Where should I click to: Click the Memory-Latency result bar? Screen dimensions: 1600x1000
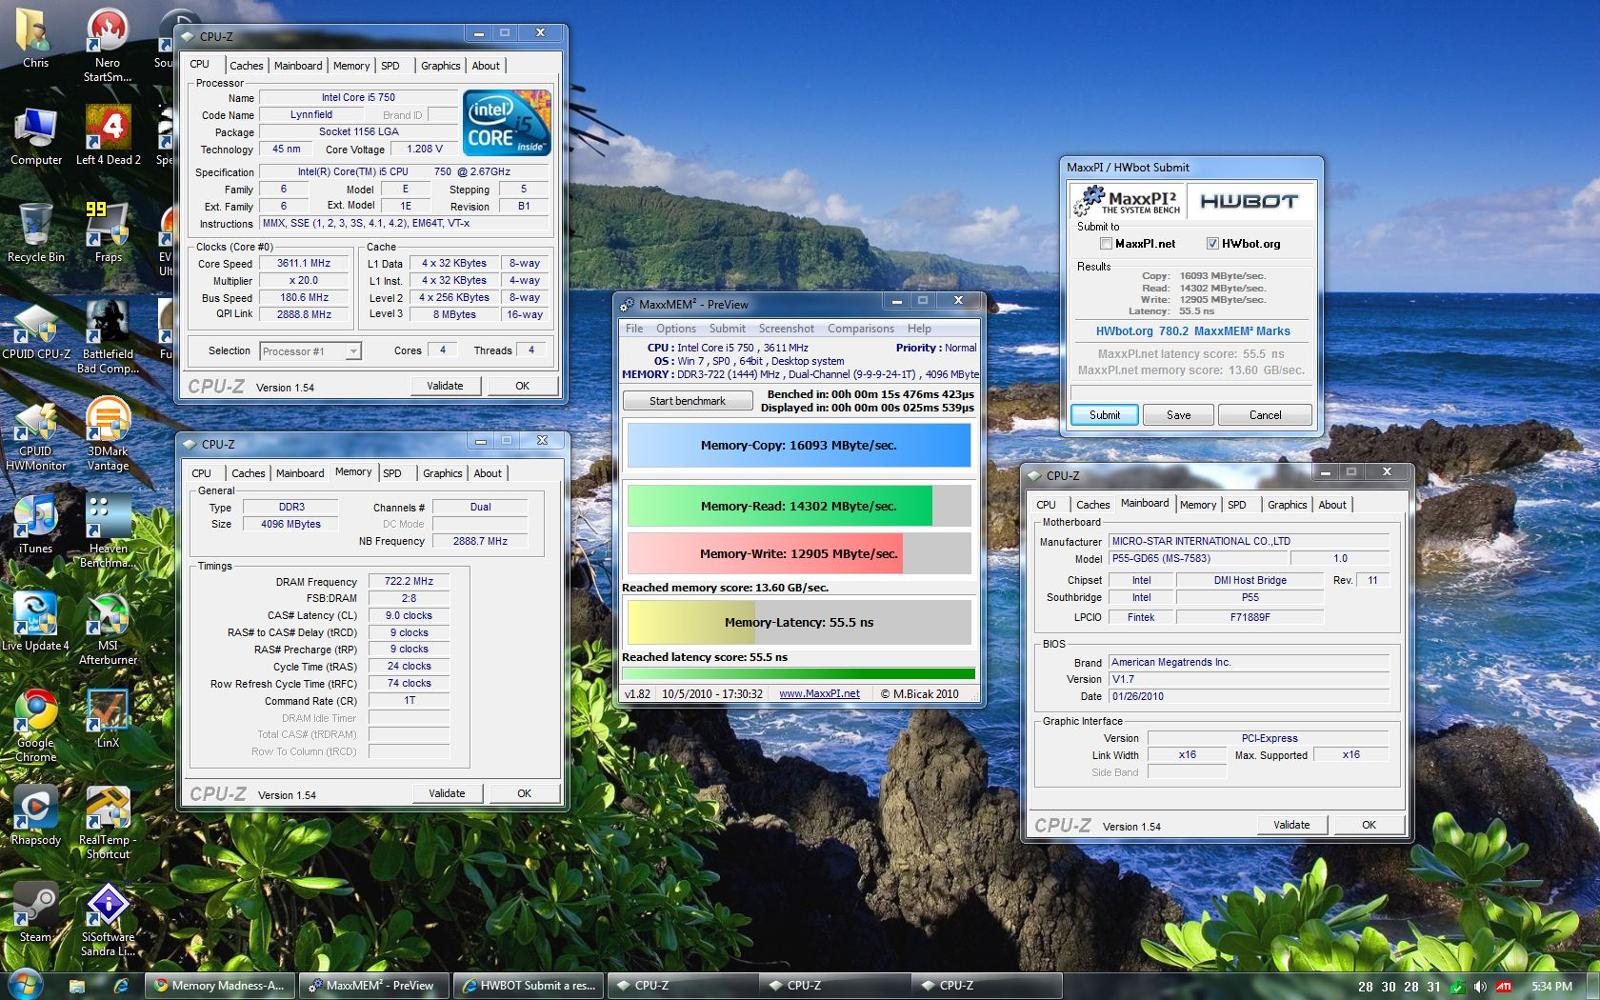pyautogui.click(x=798, y=622)
